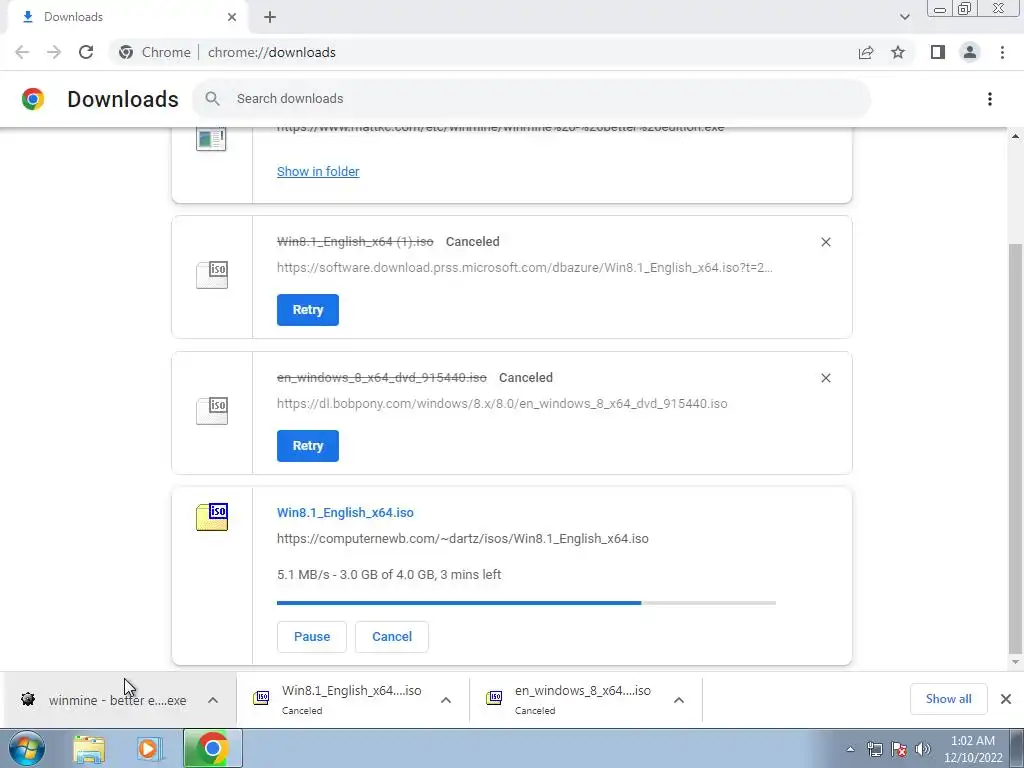Go back to the previous page
Viewport: 1024px width, 768px height.
tap(22, 52)
